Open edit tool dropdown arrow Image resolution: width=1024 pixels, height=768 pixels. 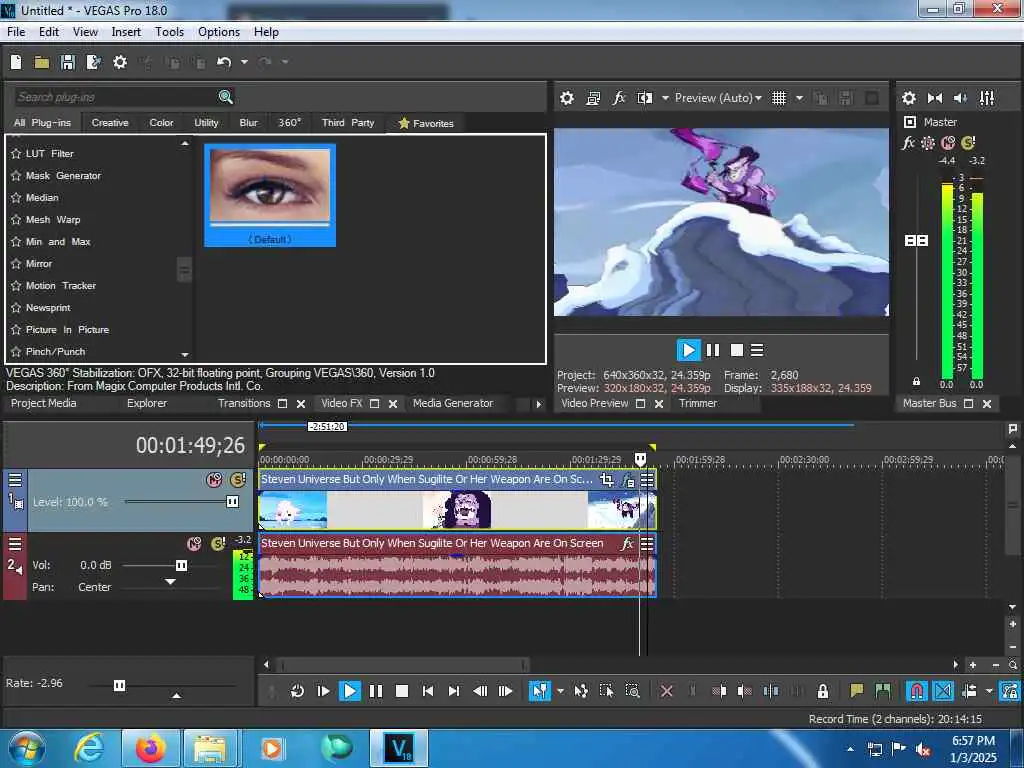[x=560, y=691]
